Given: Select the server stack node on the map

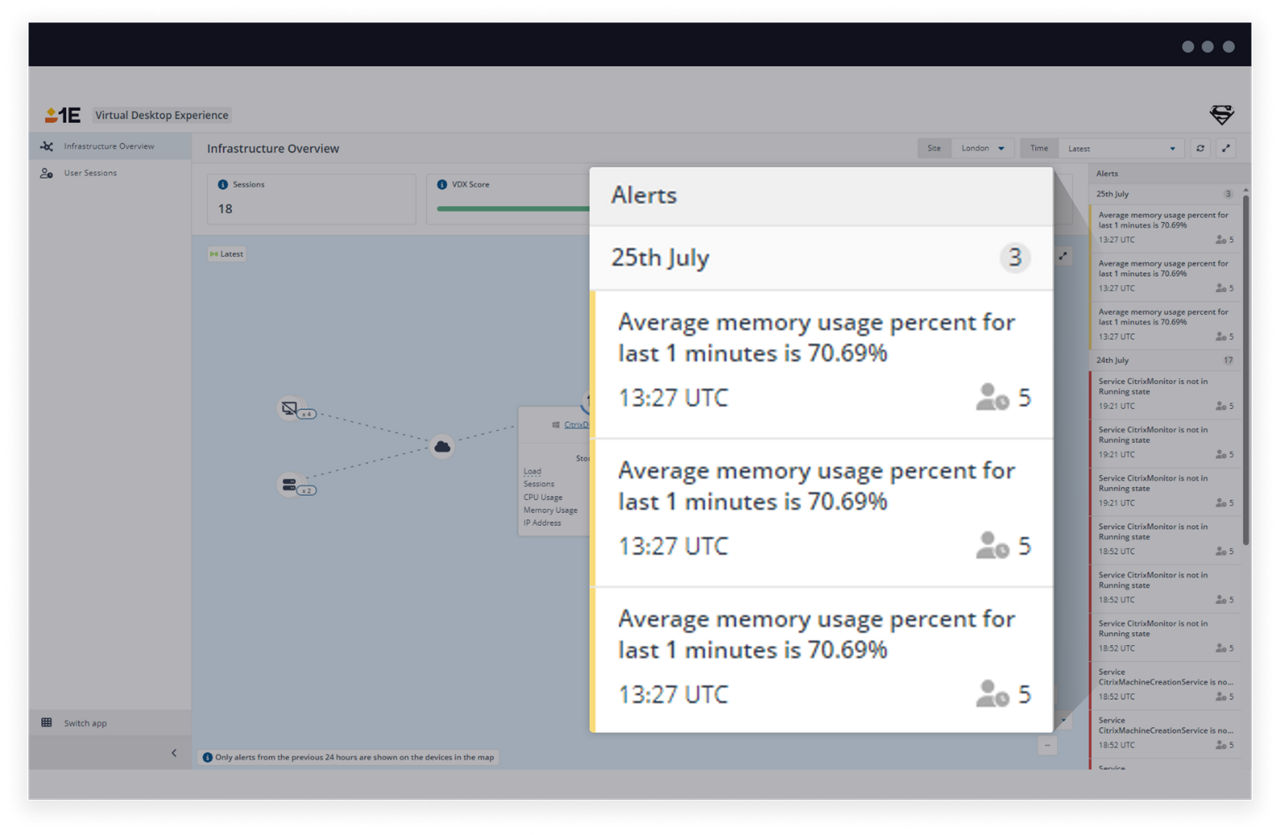Looking at the screenshot, I should (289, 484).
